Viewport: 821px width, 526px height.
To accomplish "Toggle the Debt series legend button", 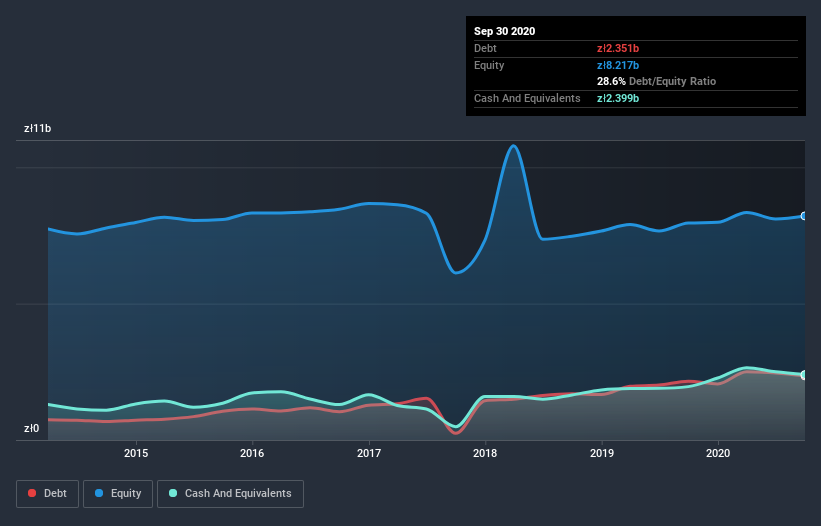I will point(48,494).
